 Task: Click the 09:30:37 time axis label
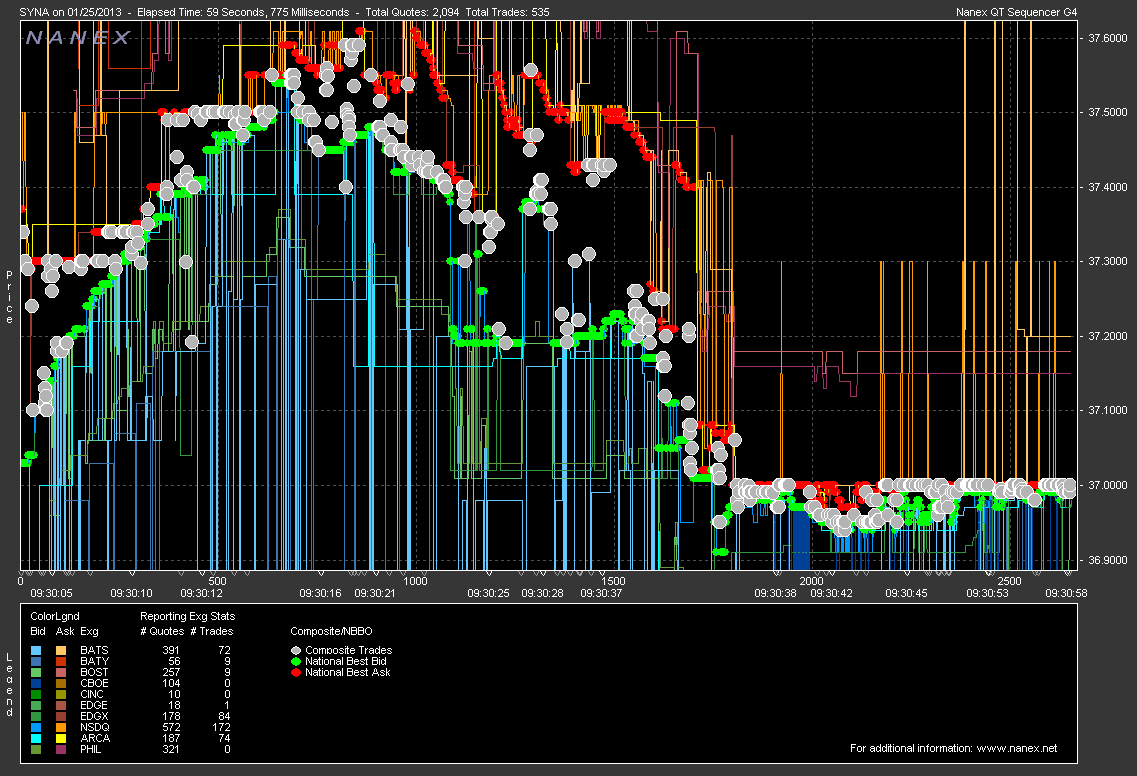click(x=601, y=593)
